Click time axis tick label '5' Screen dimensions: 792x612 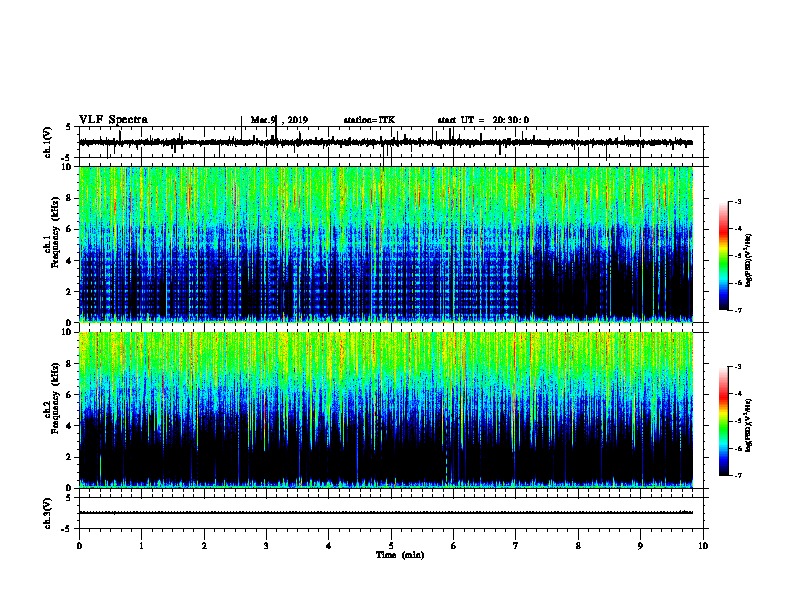coord(391,546)
